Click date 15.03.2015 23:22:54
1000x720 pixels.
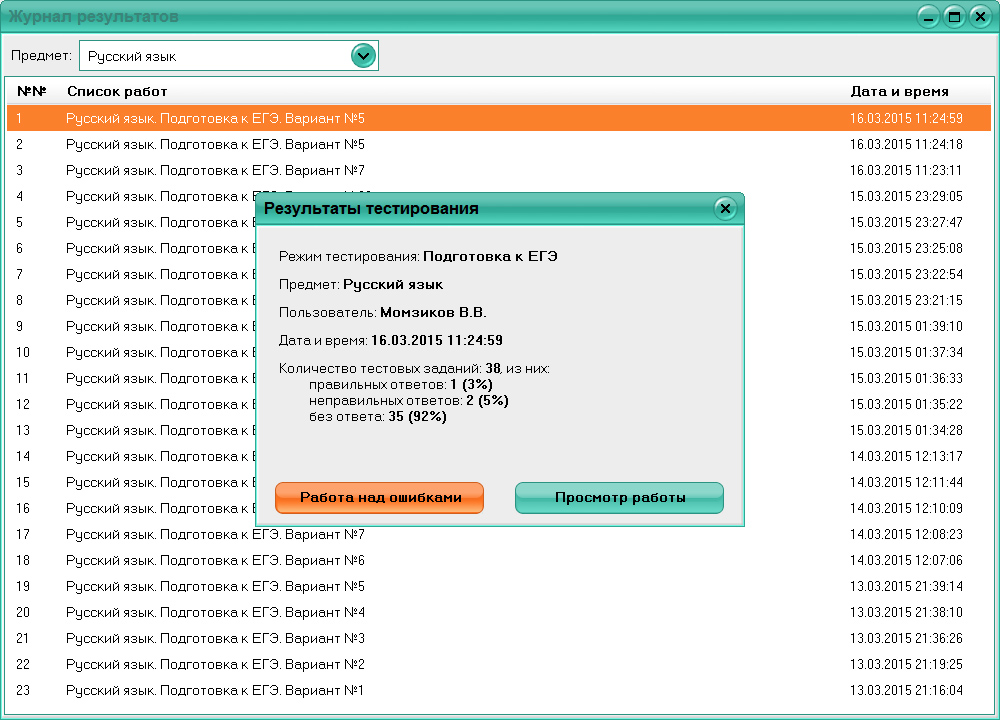tap(906, 274)
